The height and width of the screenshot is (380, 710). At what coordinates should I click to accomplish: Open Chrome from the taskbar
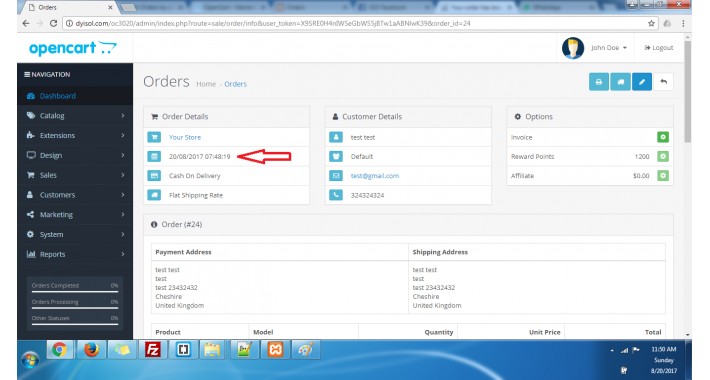59,350
